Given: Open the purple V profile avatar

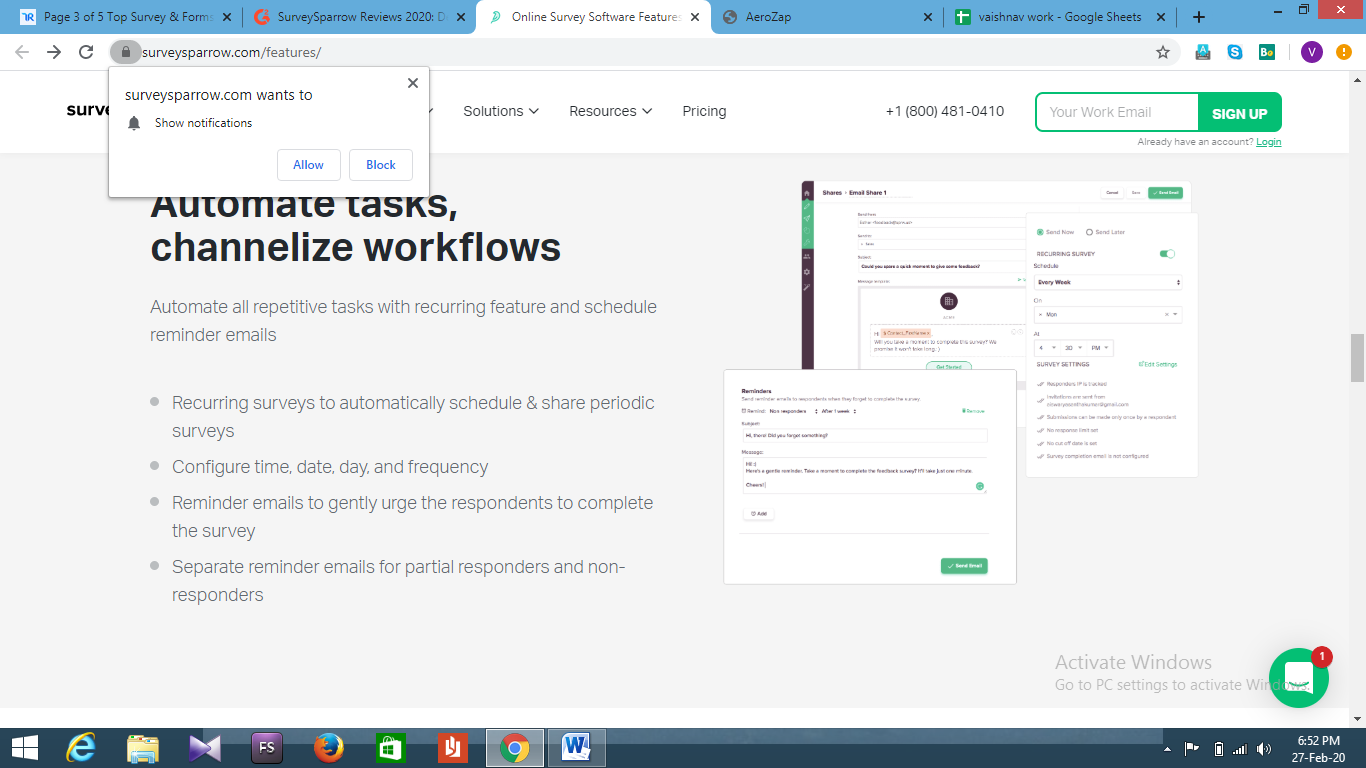Looking at the screenshot, I should coord(1312,52).
